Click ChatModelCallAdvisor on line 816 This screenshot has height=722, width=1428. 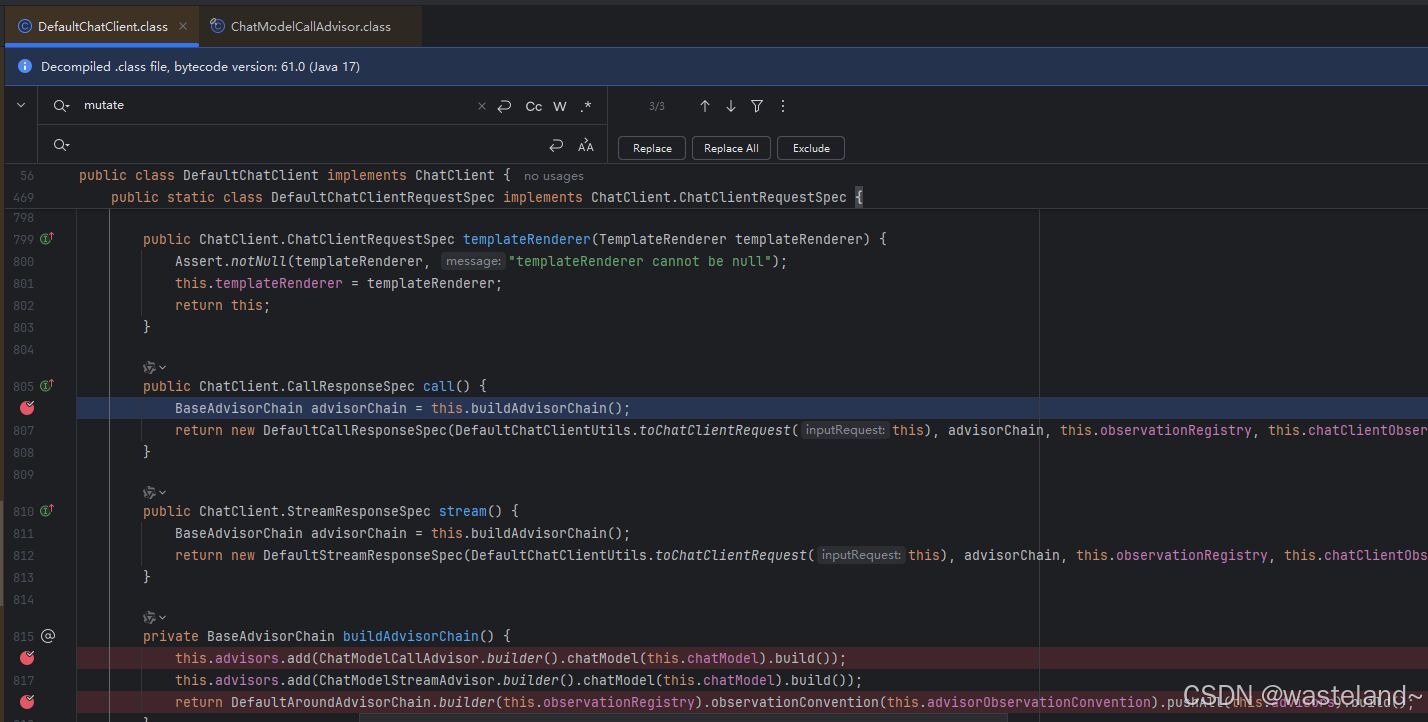pyautogui.click(x=399, y=658)
